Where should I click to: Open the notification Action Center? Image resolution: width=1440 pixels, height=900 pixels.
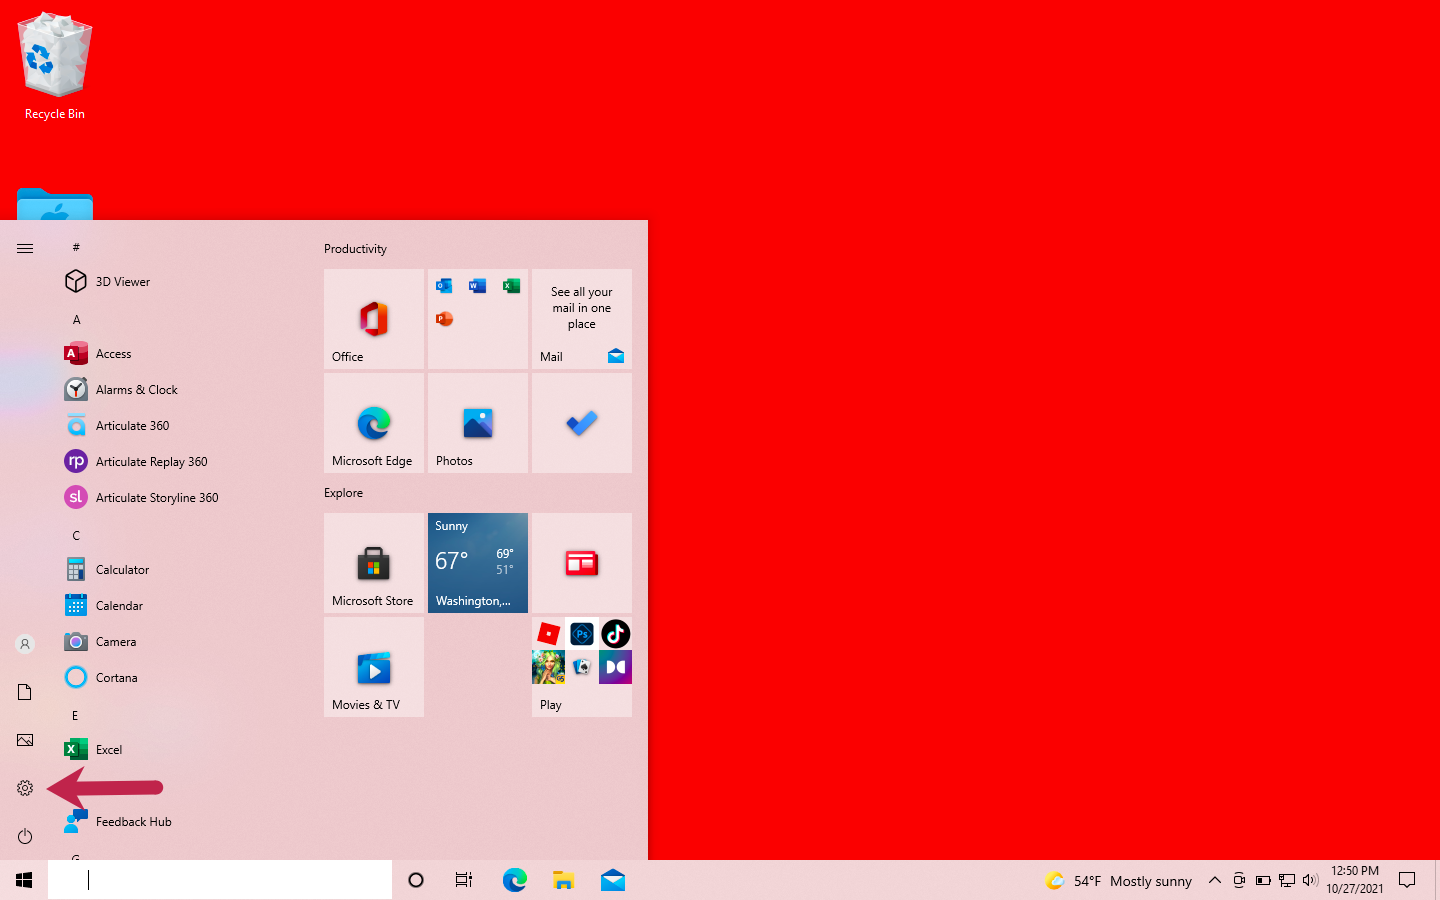pos(1407,880)
